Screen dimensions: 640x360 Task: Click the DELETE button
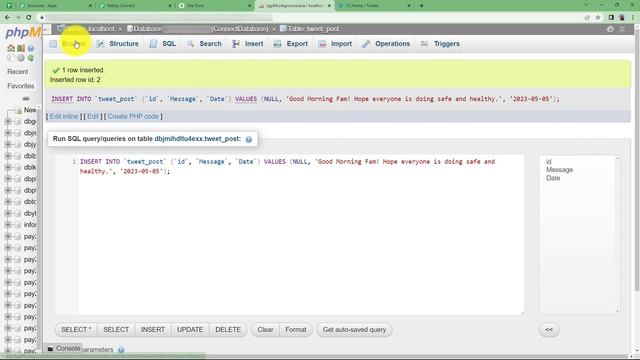click(x=228, y=330)
